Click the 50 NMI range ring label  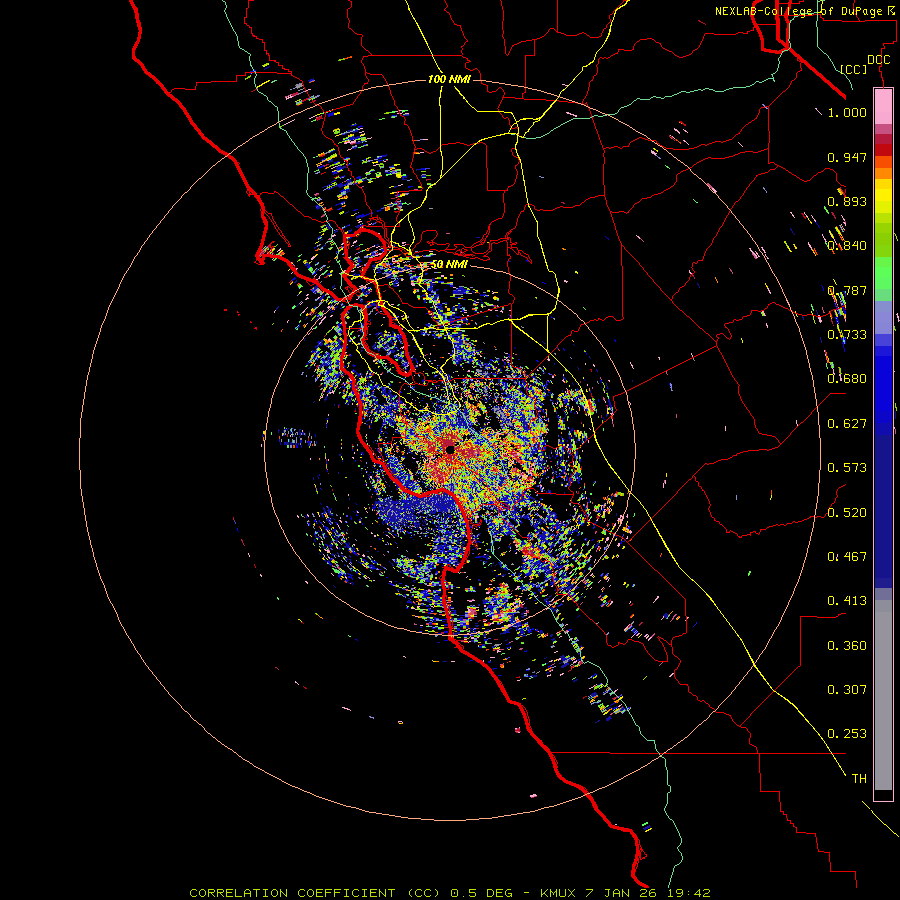pos(449,265)
